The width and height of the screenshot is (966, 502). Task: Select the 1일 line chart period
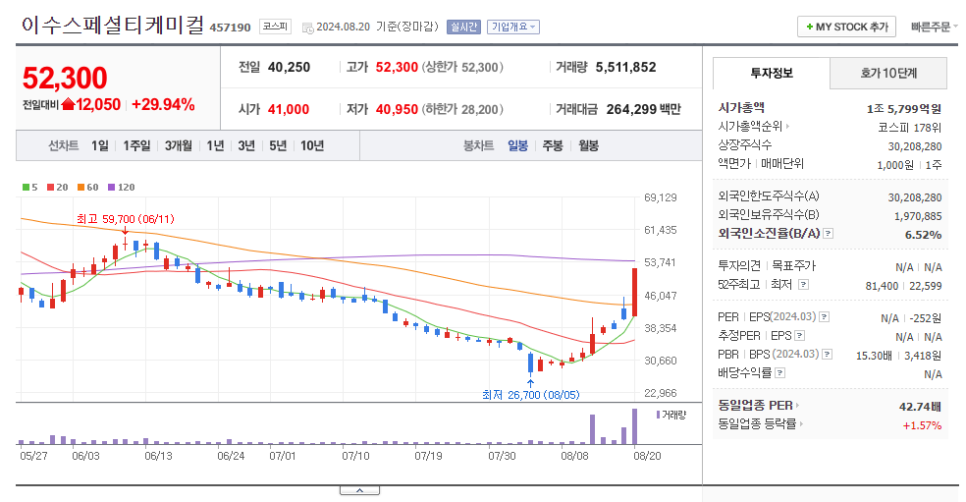point(100,146)
